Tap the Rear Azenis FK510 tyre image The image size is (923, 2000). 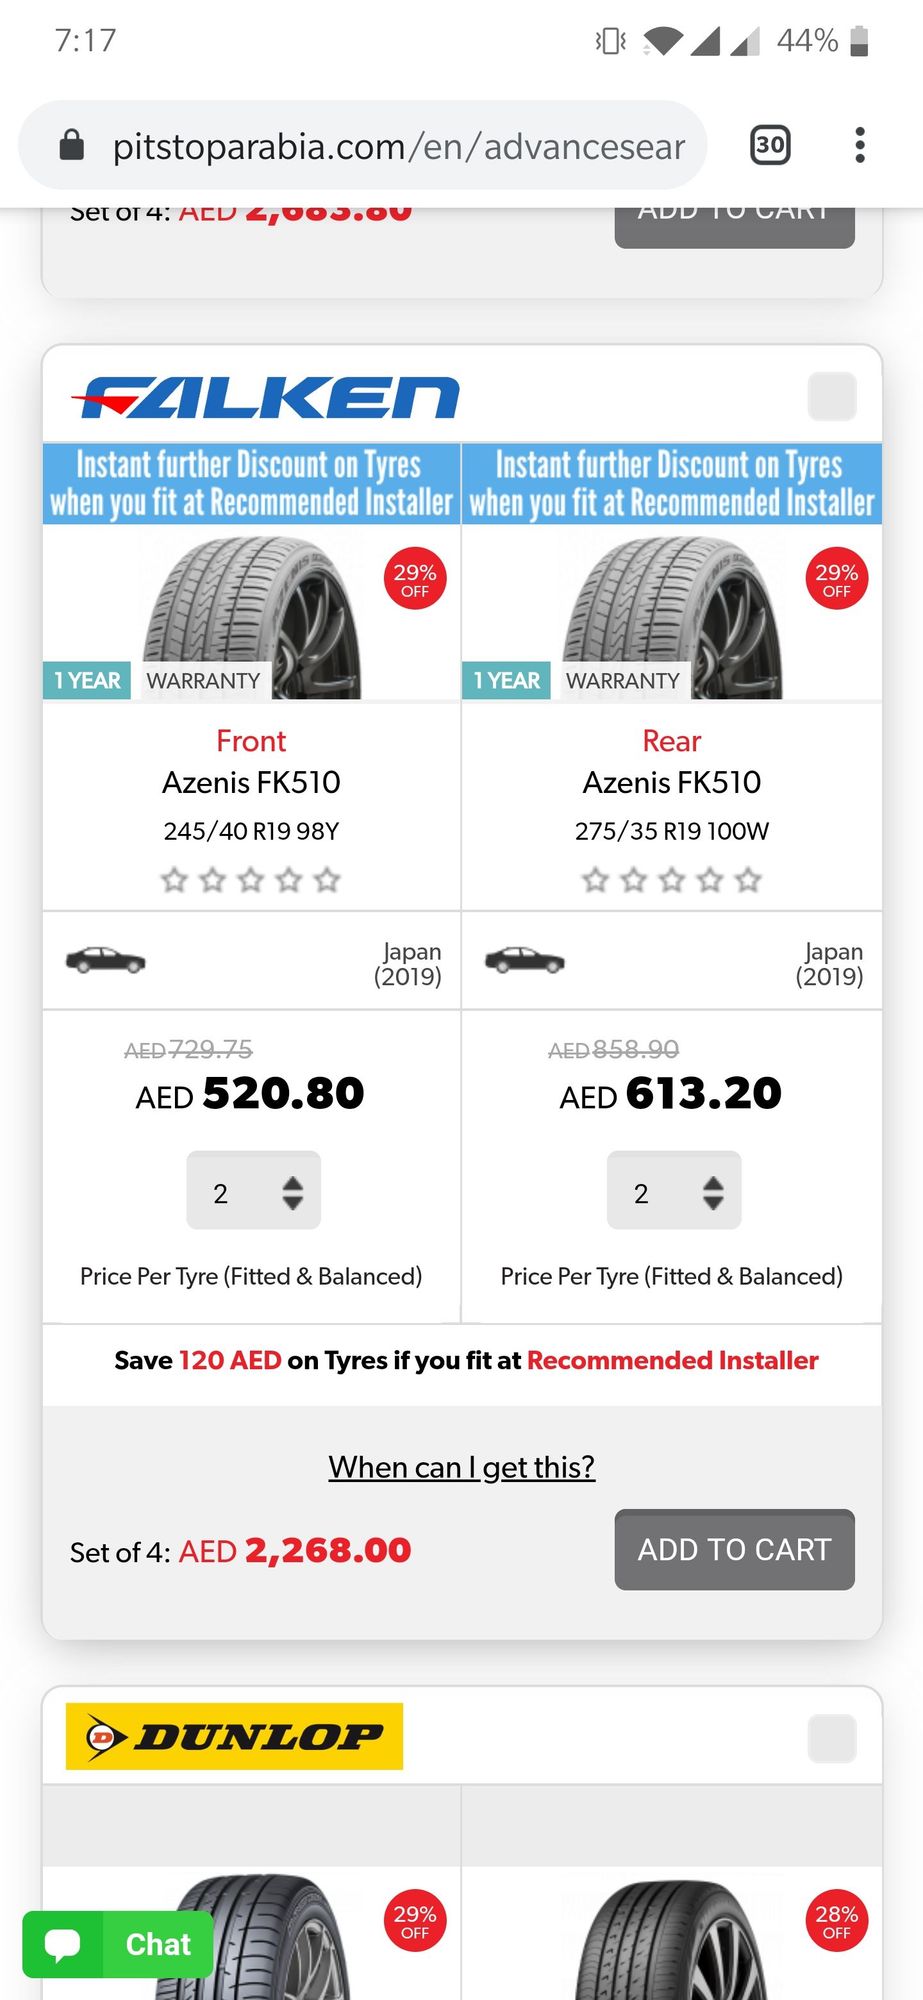[674, 617]
